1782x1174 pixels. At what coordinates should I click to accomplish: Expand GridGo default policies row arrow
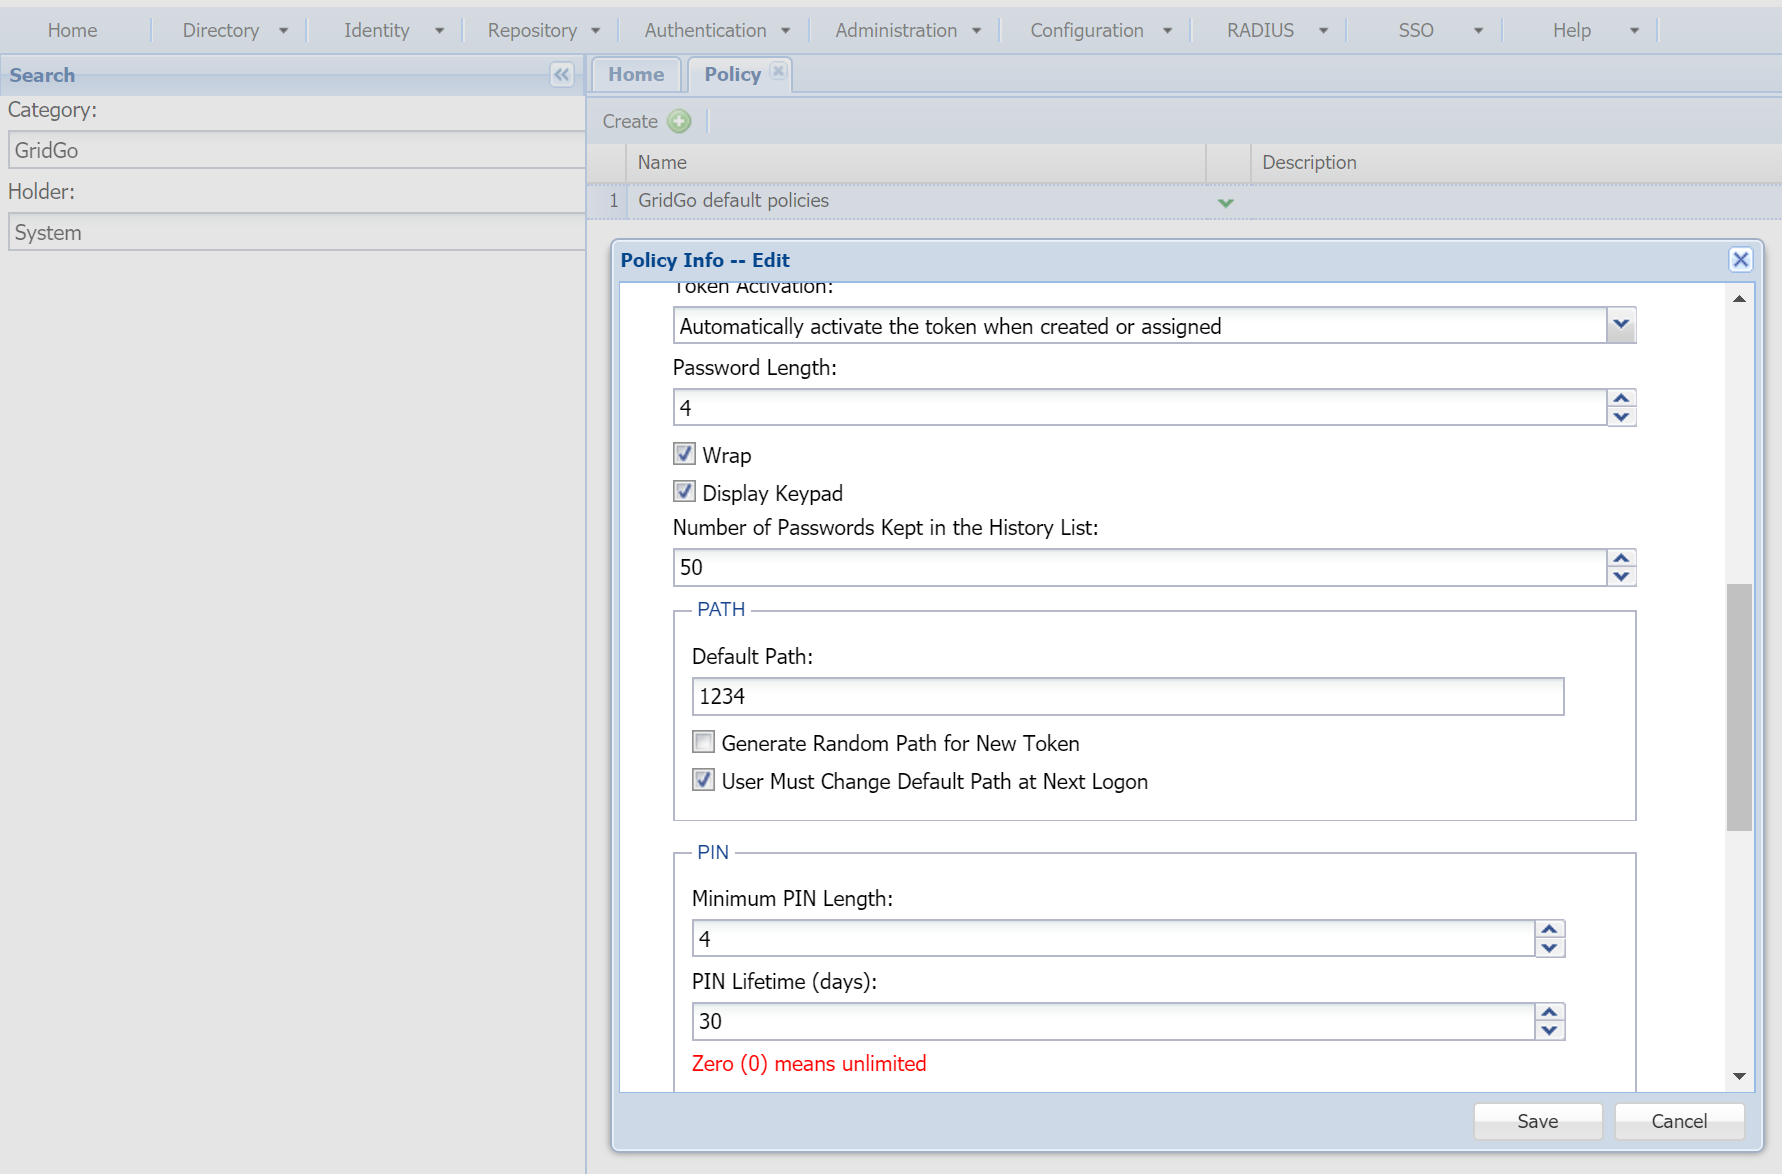(x=1225, y=202)
